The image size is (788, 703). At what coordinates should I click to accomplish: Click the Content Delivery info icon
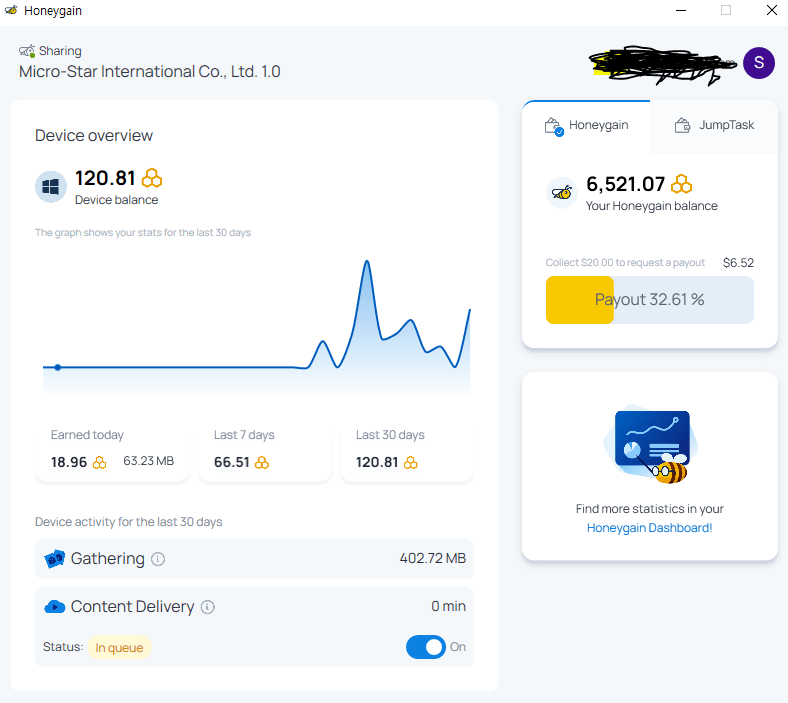click(x=208, y=607)
